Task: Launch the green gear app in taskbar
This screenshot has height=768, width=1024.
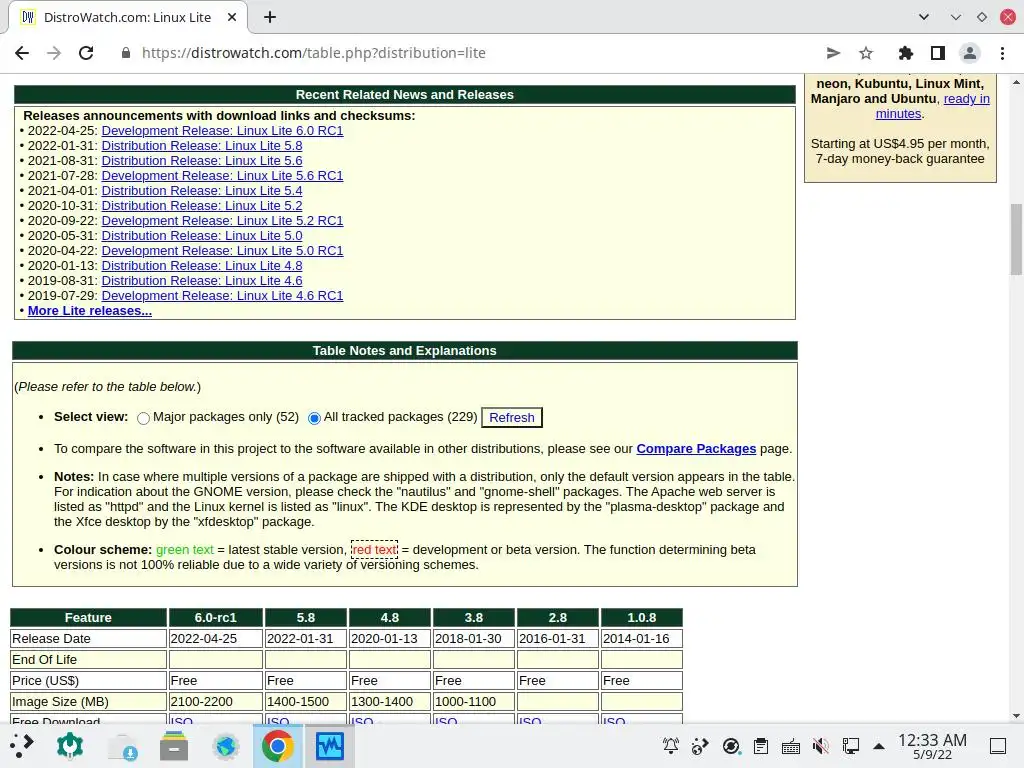Action: tap(70, 746)
